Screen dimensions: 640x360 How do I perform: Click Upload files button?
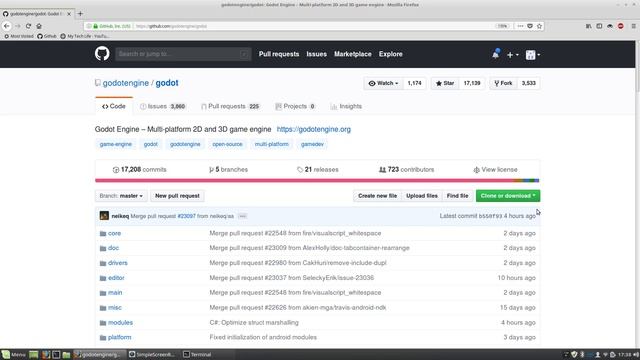pyautogui.click(x=422, y=196)
